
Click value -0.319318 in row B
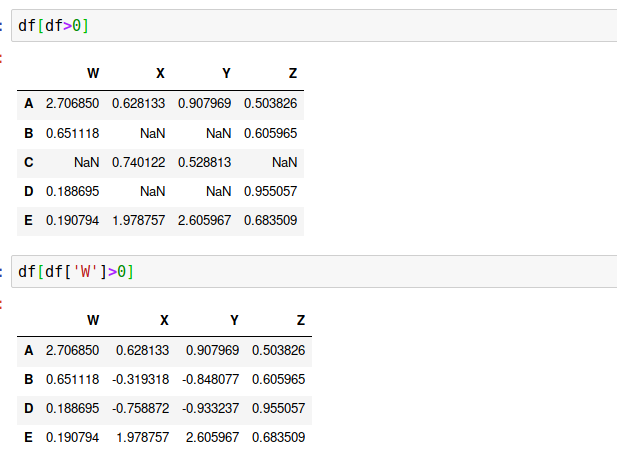[x=140, y=379]
